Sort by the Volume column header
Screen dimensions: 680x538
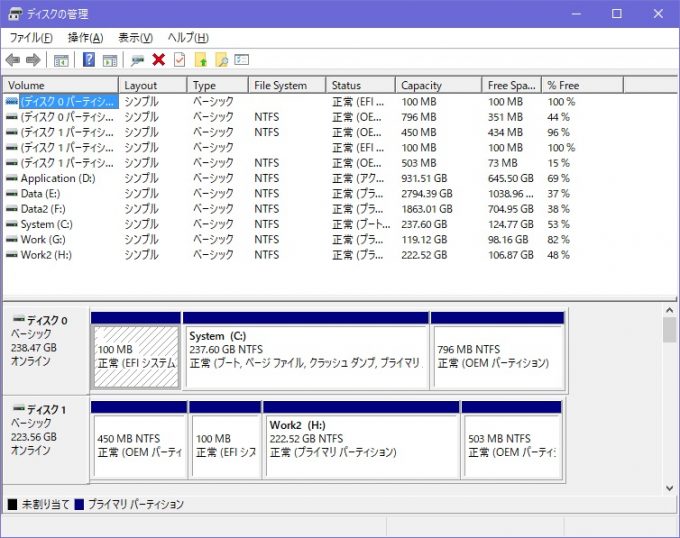[61, 85]
